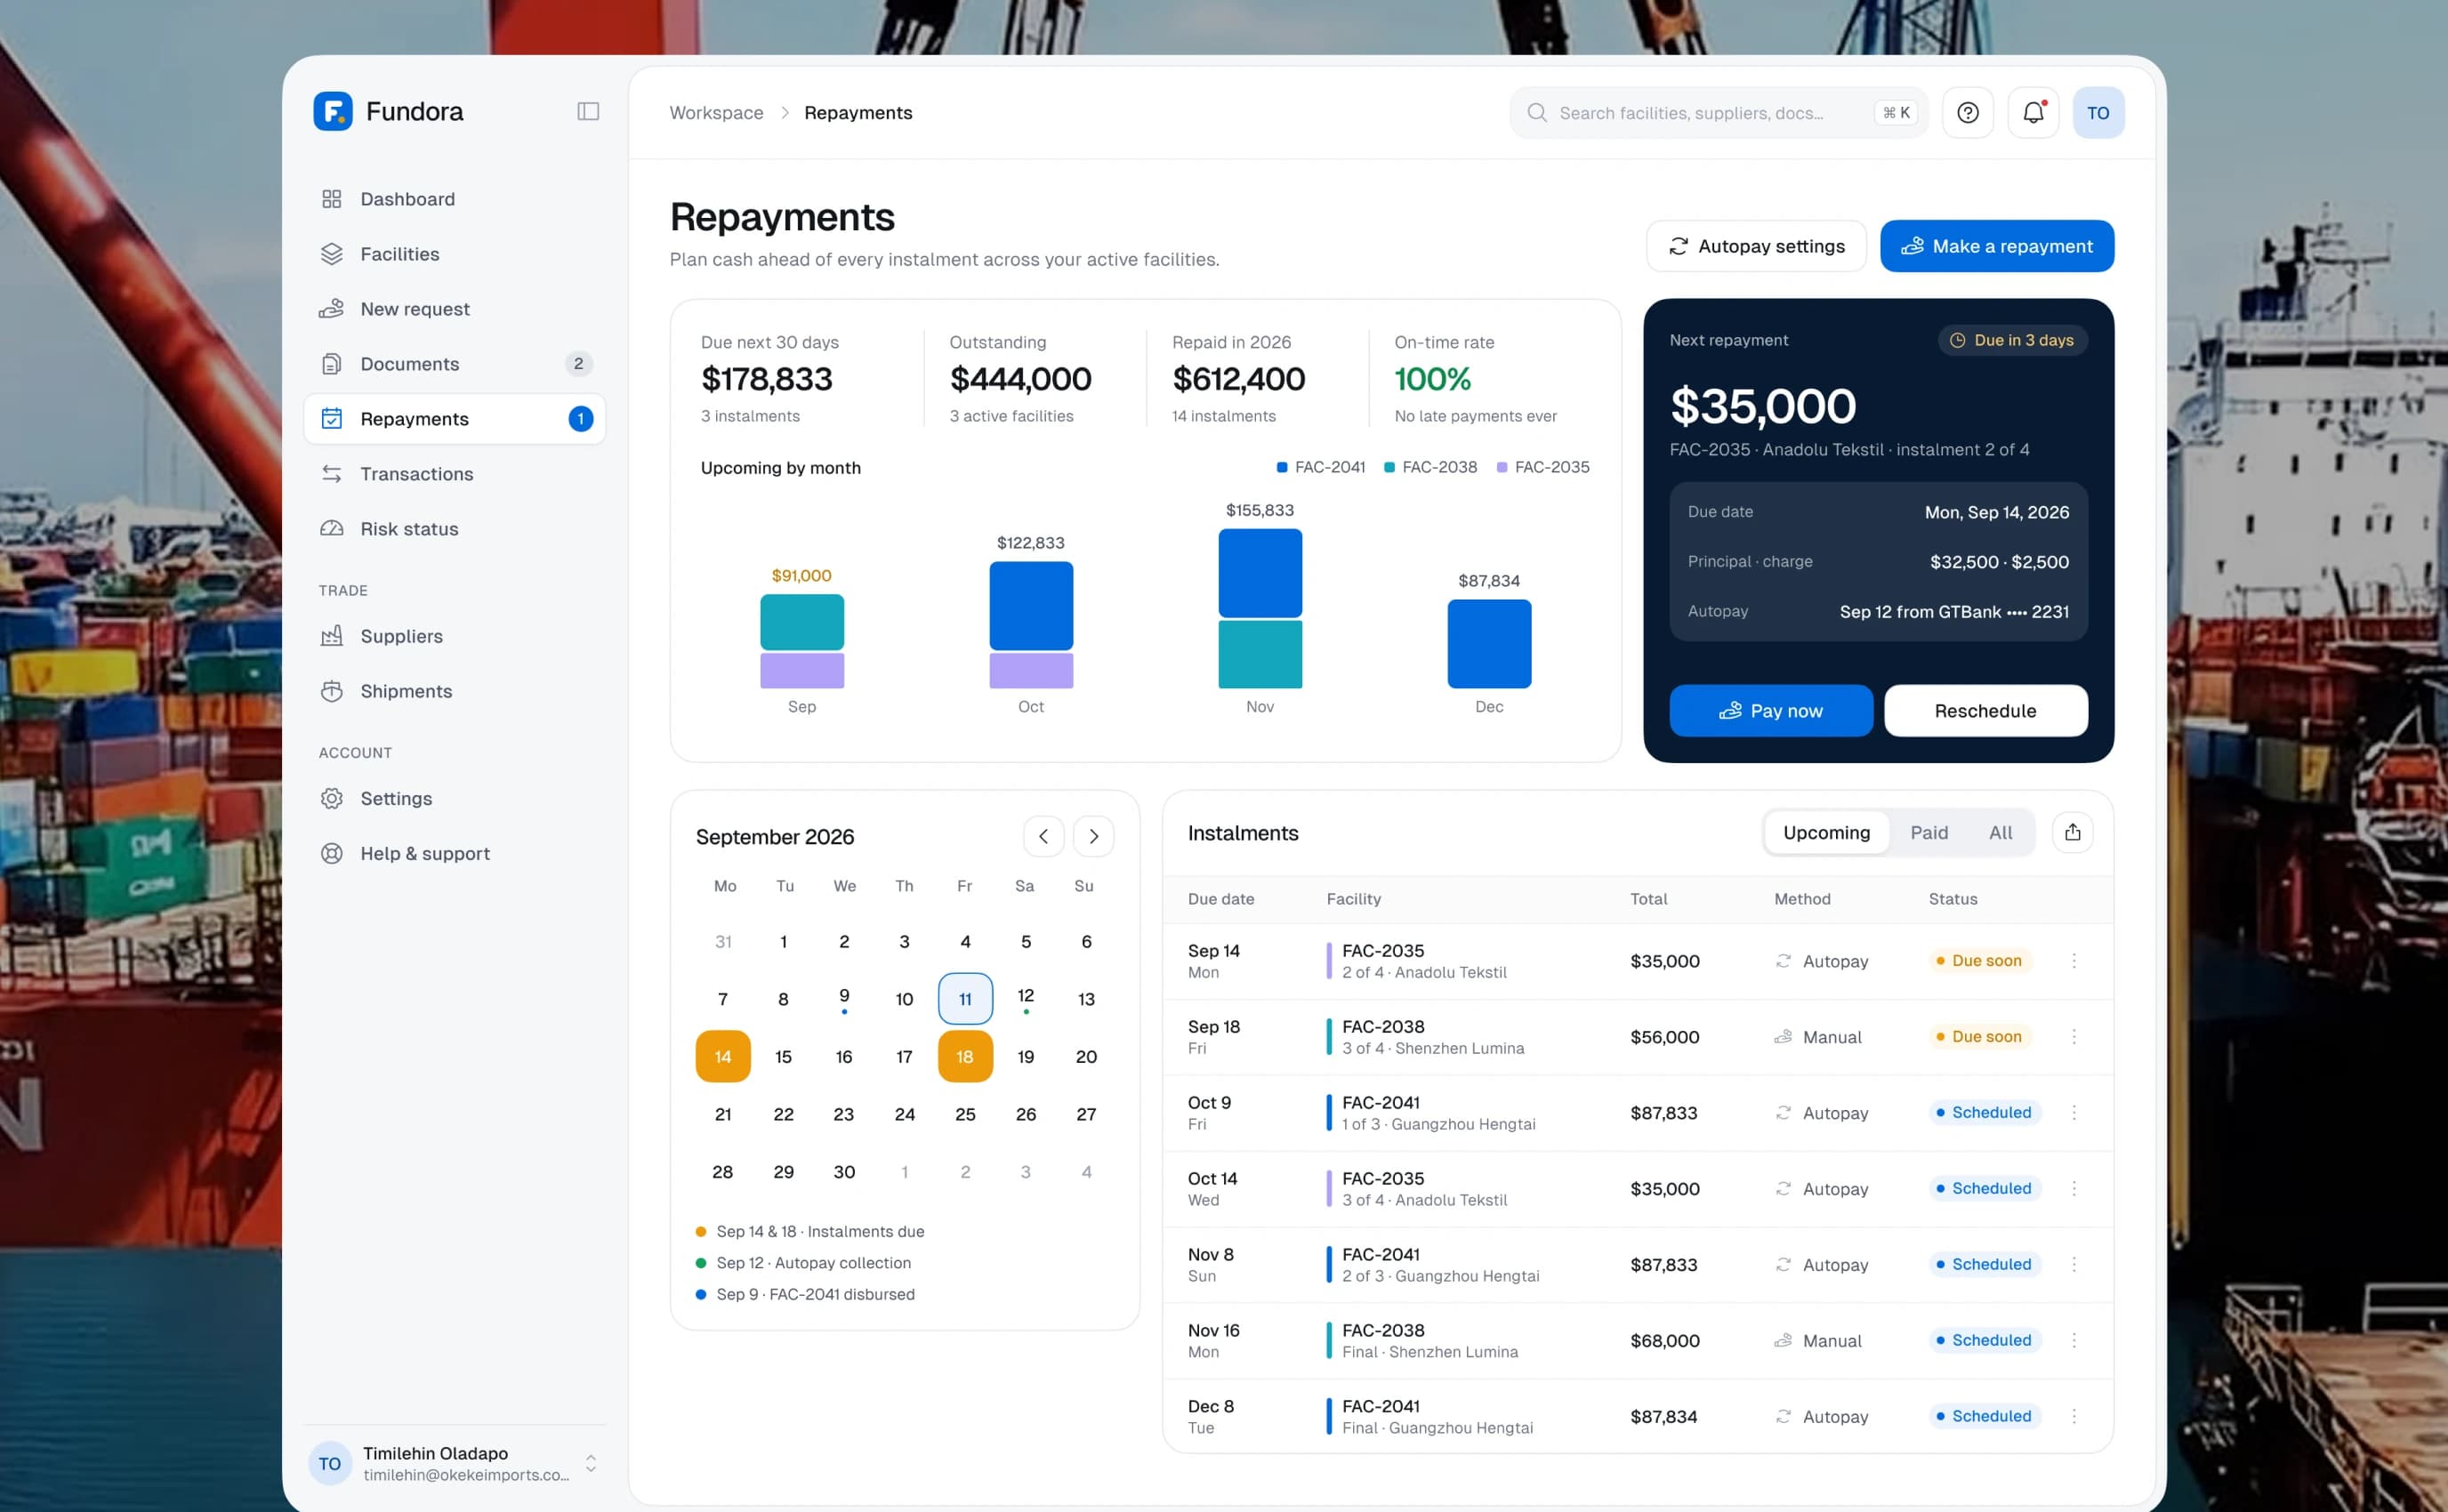Click the FAC-2041 legend swatch

(1282, 467)
